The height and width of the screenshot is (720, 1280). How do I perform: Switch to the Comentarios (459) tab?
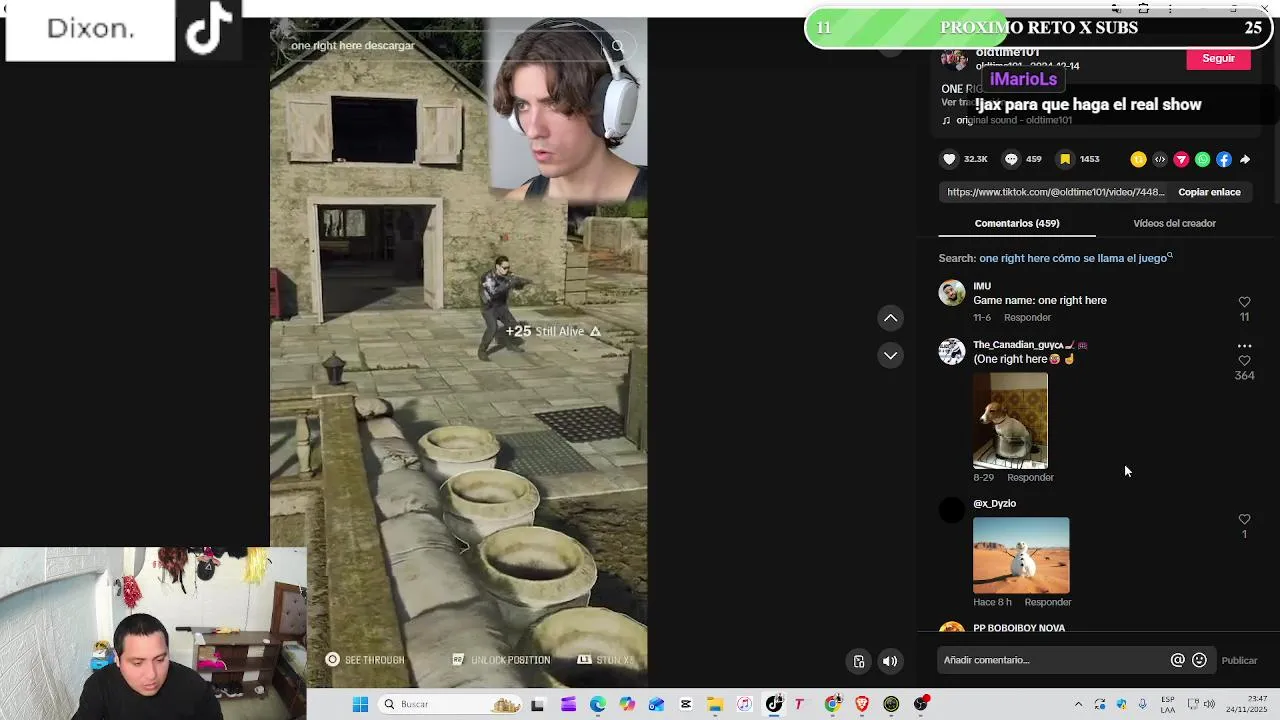1017,223
